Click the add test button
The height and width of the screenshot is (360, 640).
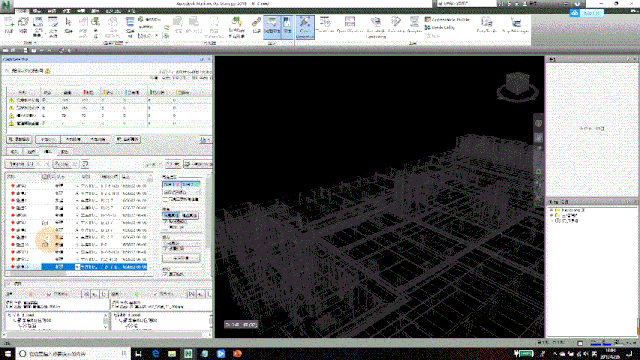[20, 140]
